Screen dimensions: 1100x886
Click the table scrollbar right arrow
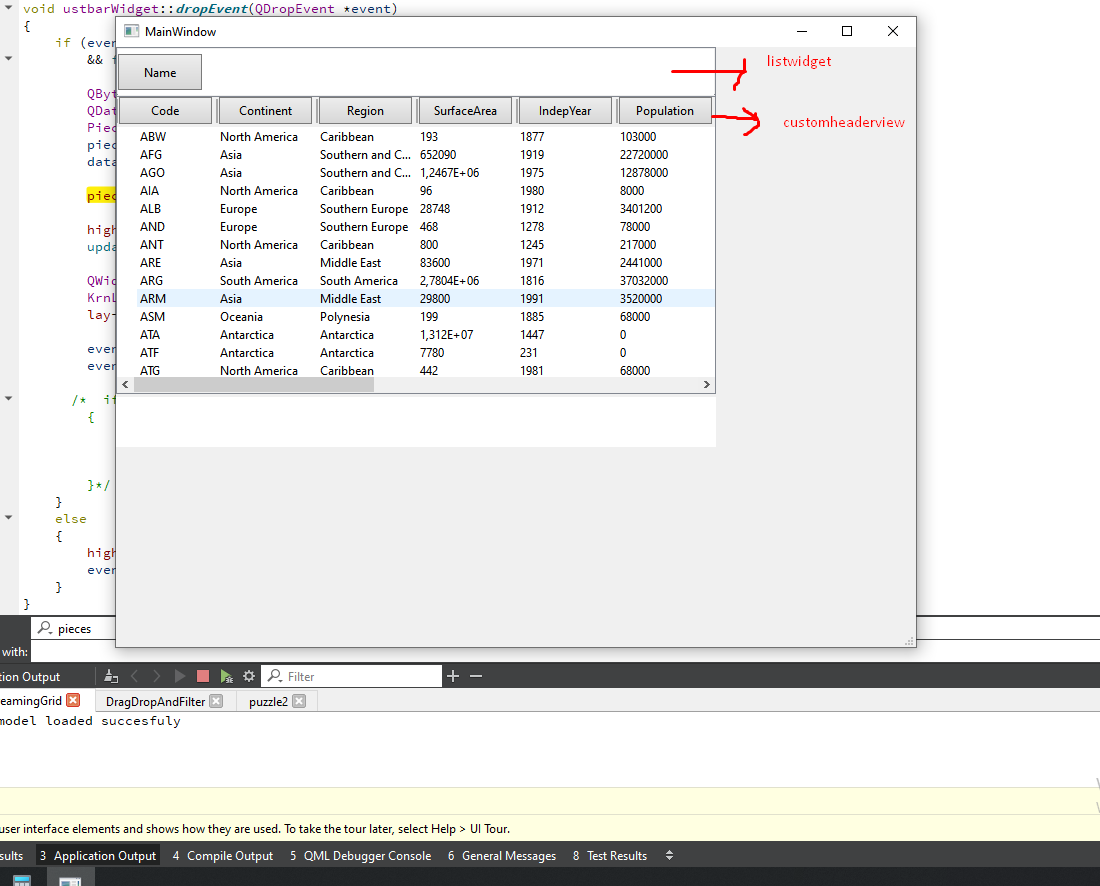pyautogui.click(x=706, y=384)
